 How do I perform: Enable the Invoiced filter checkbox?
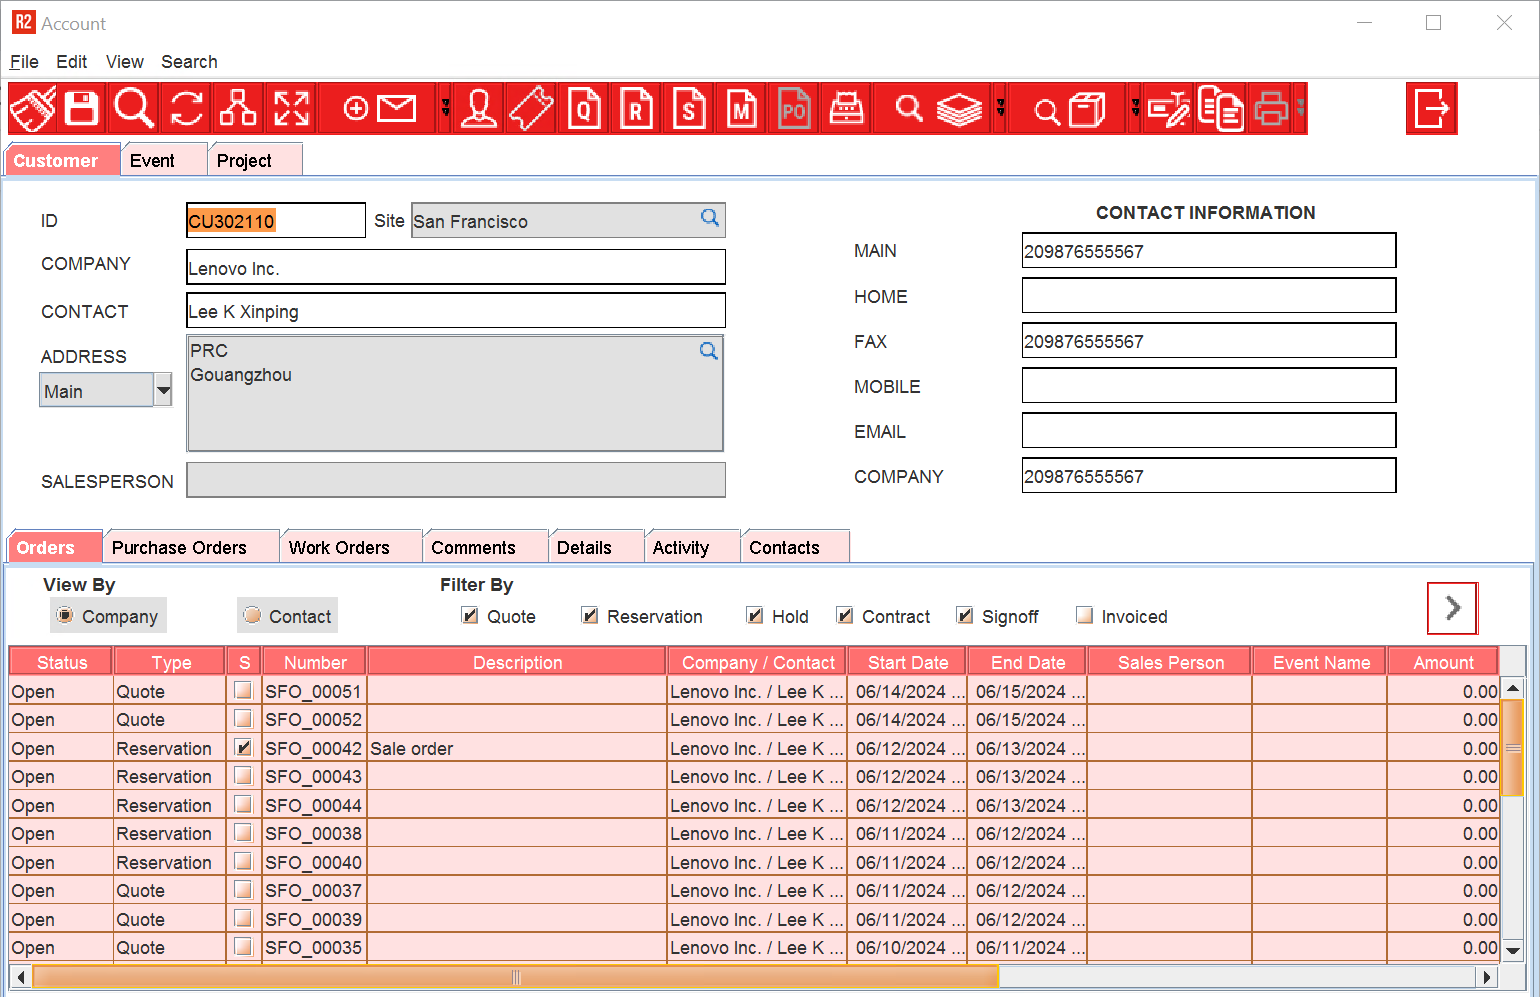tap(1085, 616)
